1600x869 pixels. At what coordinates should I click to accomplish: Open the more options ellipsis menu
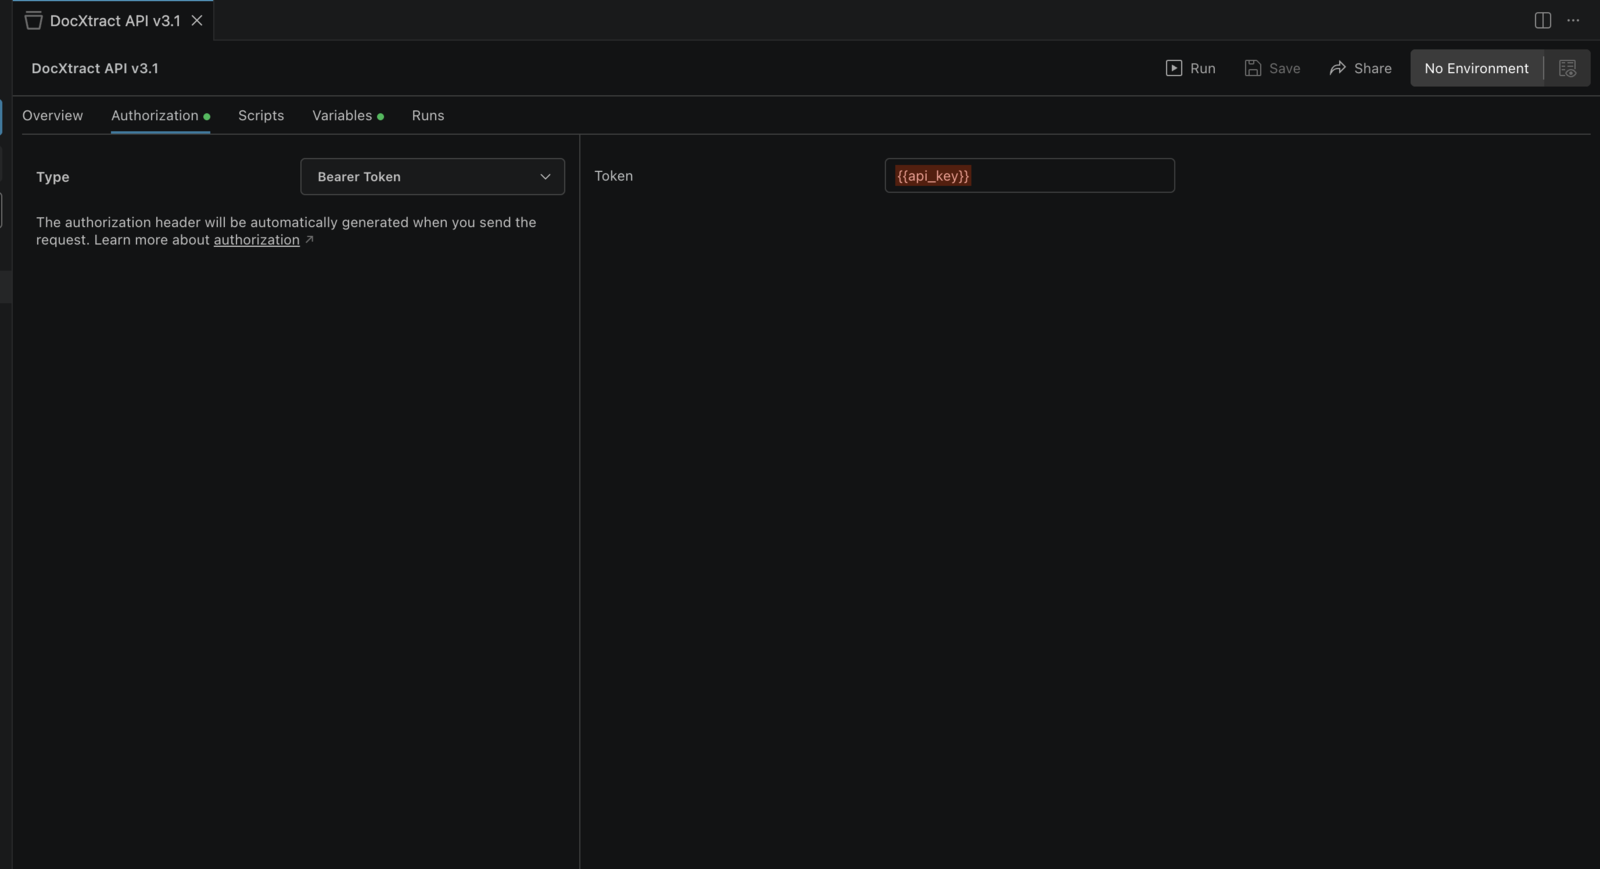[1573, 20]
